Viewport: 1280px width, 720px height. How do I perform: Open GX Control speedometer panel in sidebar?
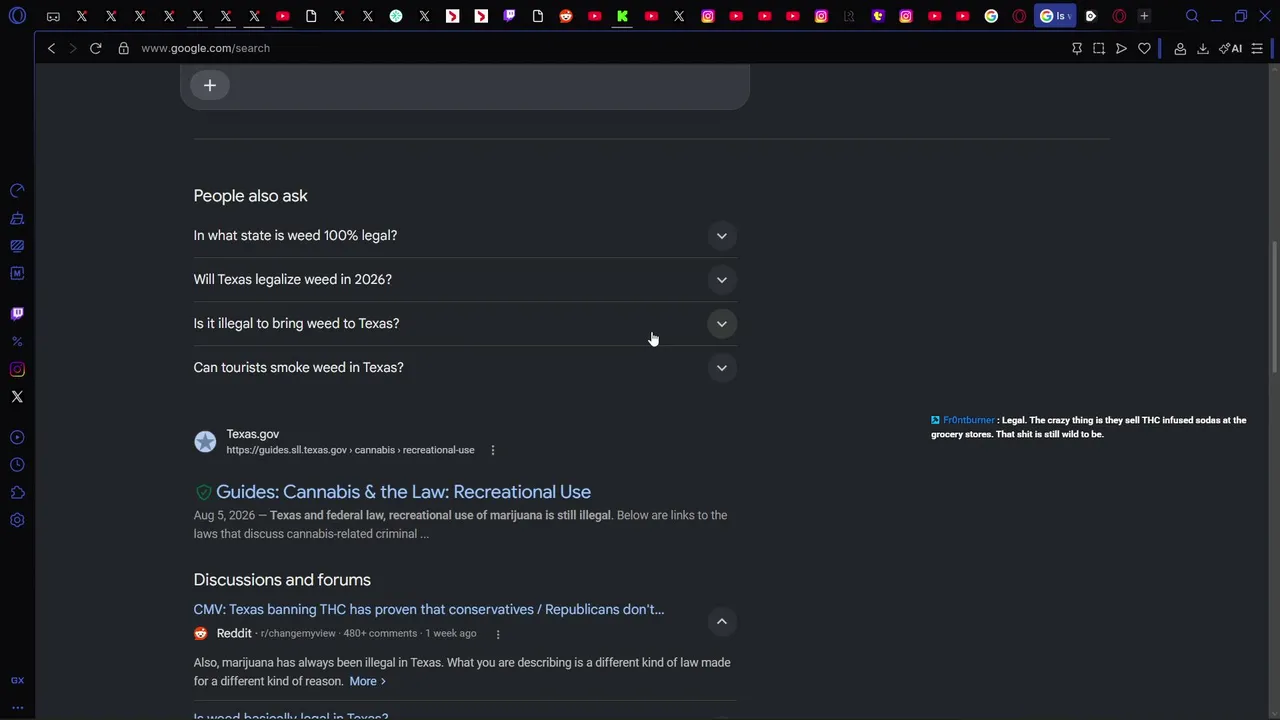17,190
